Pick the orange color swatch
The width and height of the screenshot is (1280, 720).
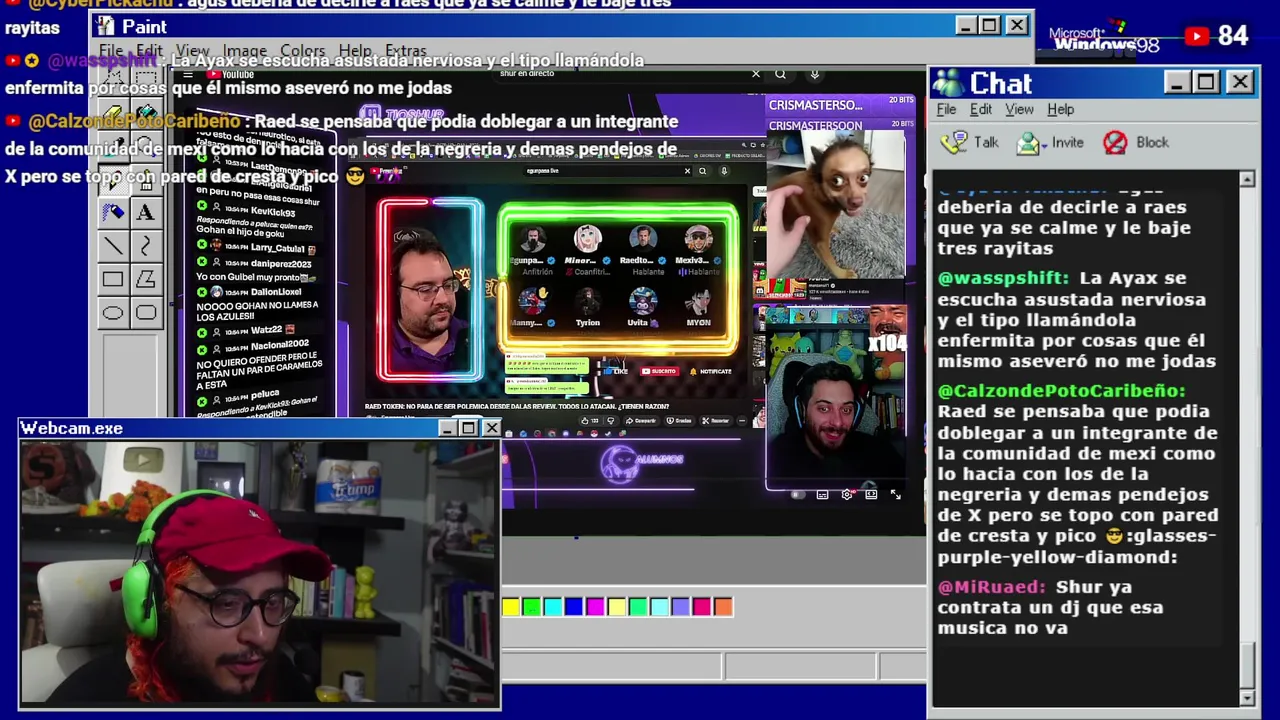[723, 607]
